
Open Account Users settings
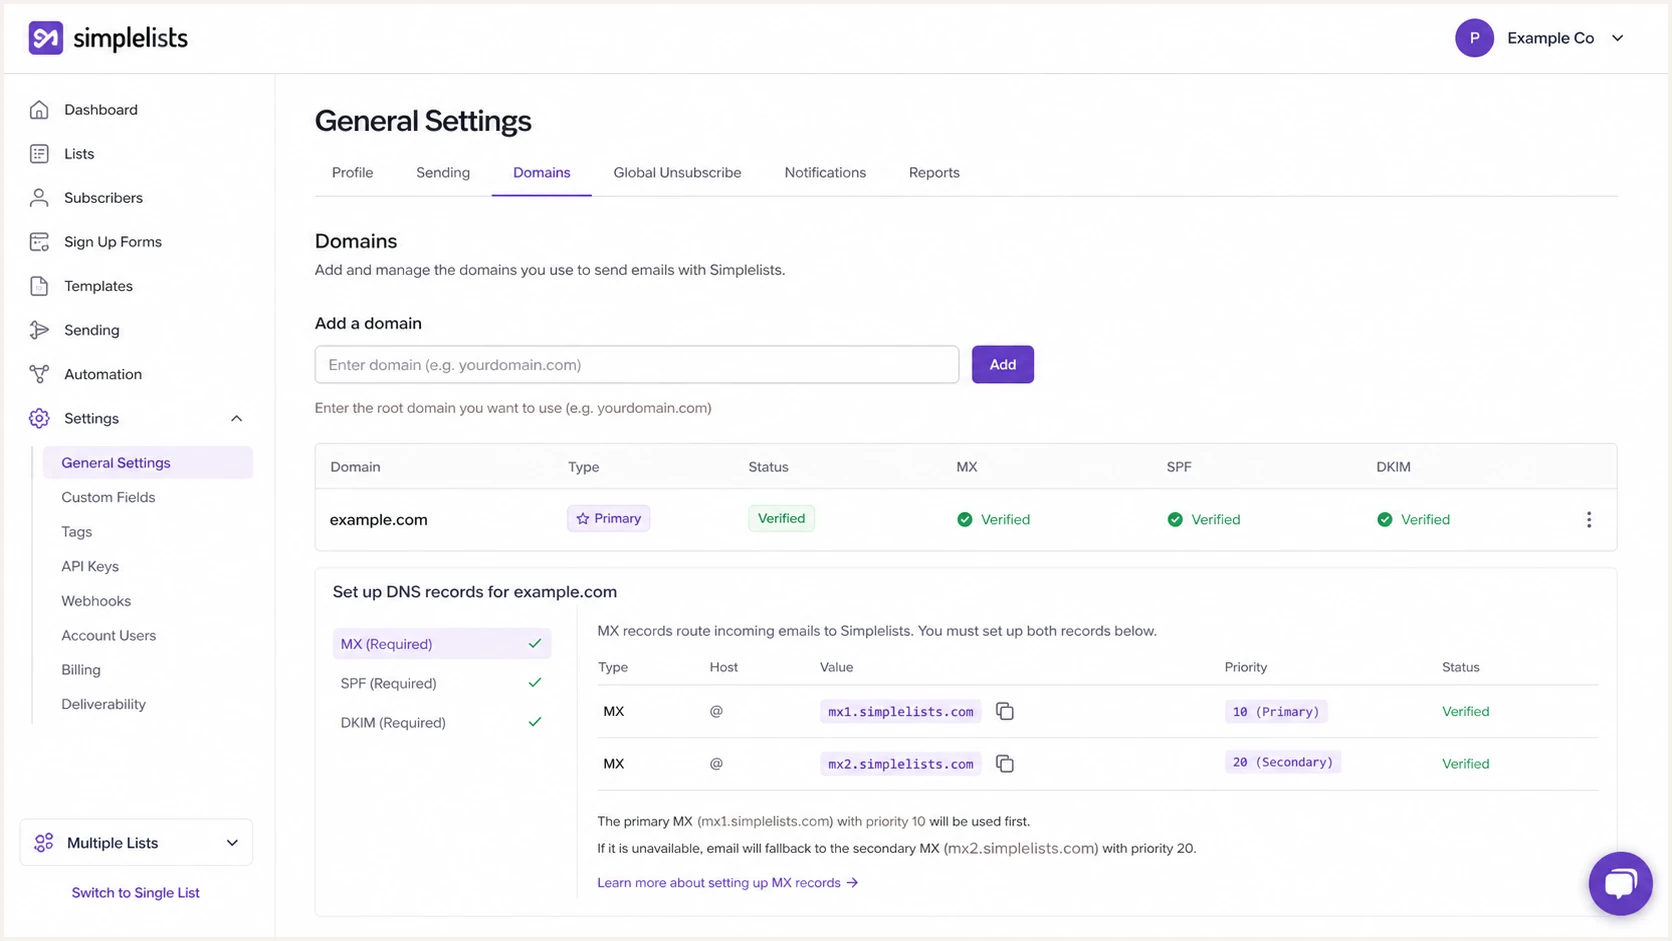[x=109, y=636]
